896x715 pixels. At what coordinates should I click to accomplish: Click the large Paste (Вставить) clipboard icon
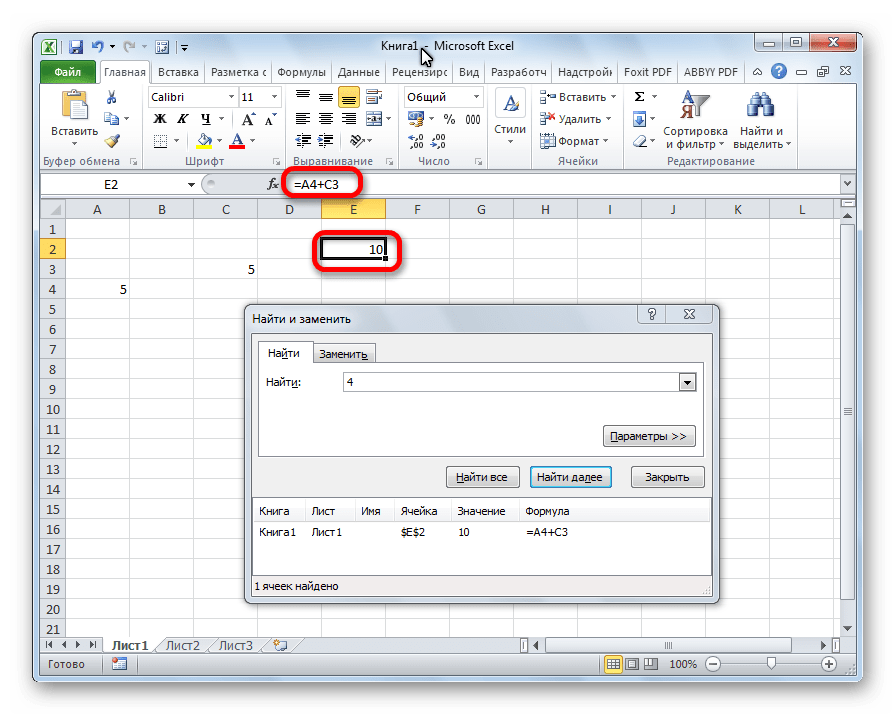74,106
